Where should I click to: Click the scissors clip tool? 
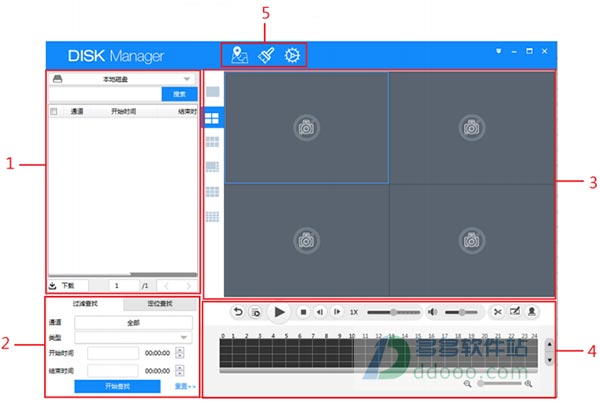(x=497, y=312)
